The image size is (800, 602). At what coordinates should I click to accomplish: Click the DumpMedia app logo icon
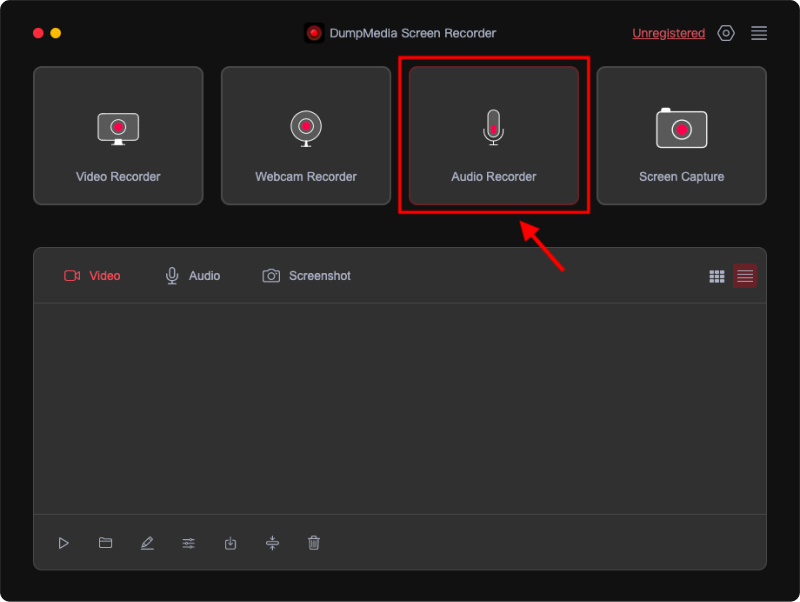314,33
